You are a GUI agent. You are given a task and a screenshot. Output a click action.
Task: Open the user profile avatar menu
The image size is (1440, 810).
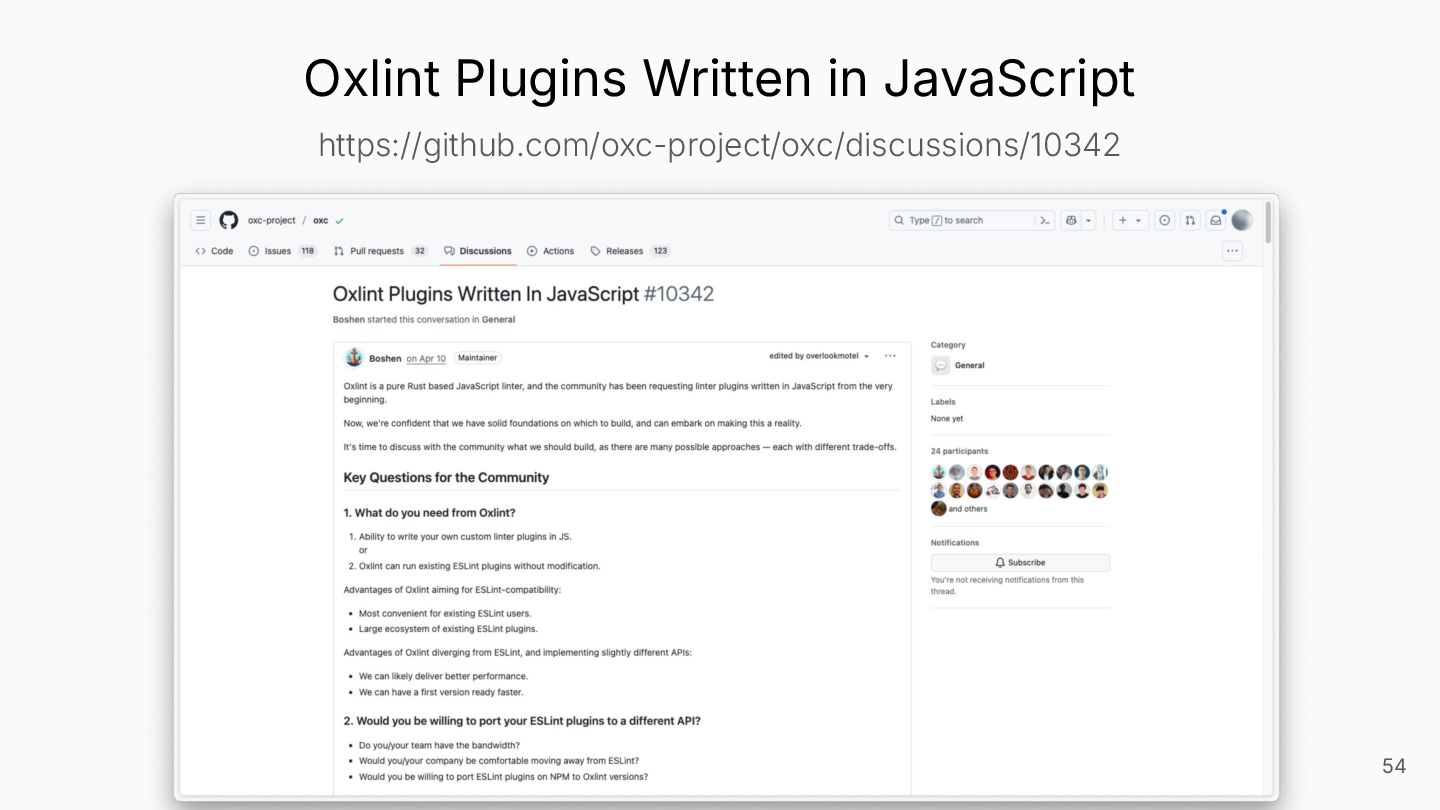[x=1242, y=220]
